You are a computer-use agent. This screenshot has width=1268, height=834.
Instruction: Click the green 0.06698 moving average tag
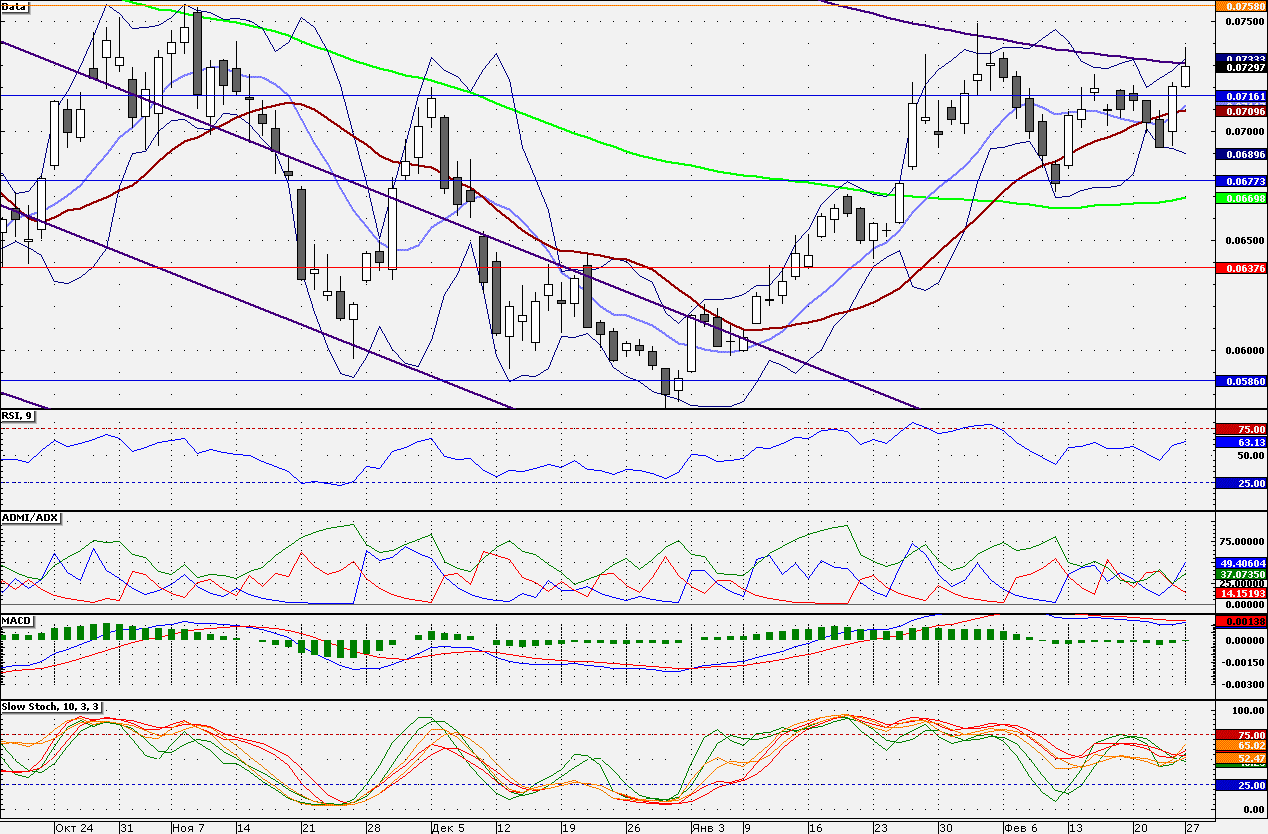pyautogui.click(x=1240, y=198)
